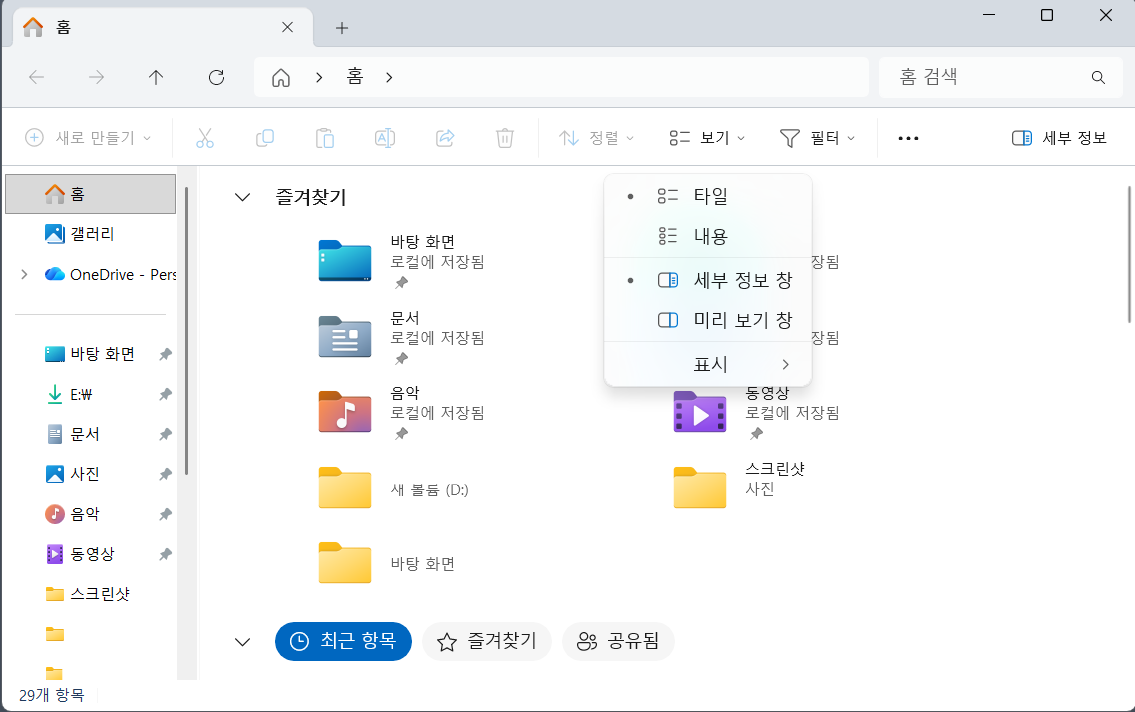The image size is (1135, 712).
Task: Go forward with the right arrow
Action: coord(96,77)
